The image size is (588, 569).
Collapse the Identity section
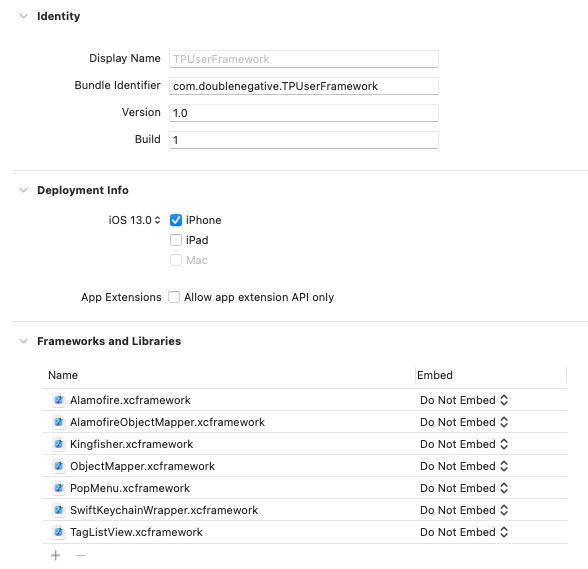pyautogui.click(x=24, y=16)
